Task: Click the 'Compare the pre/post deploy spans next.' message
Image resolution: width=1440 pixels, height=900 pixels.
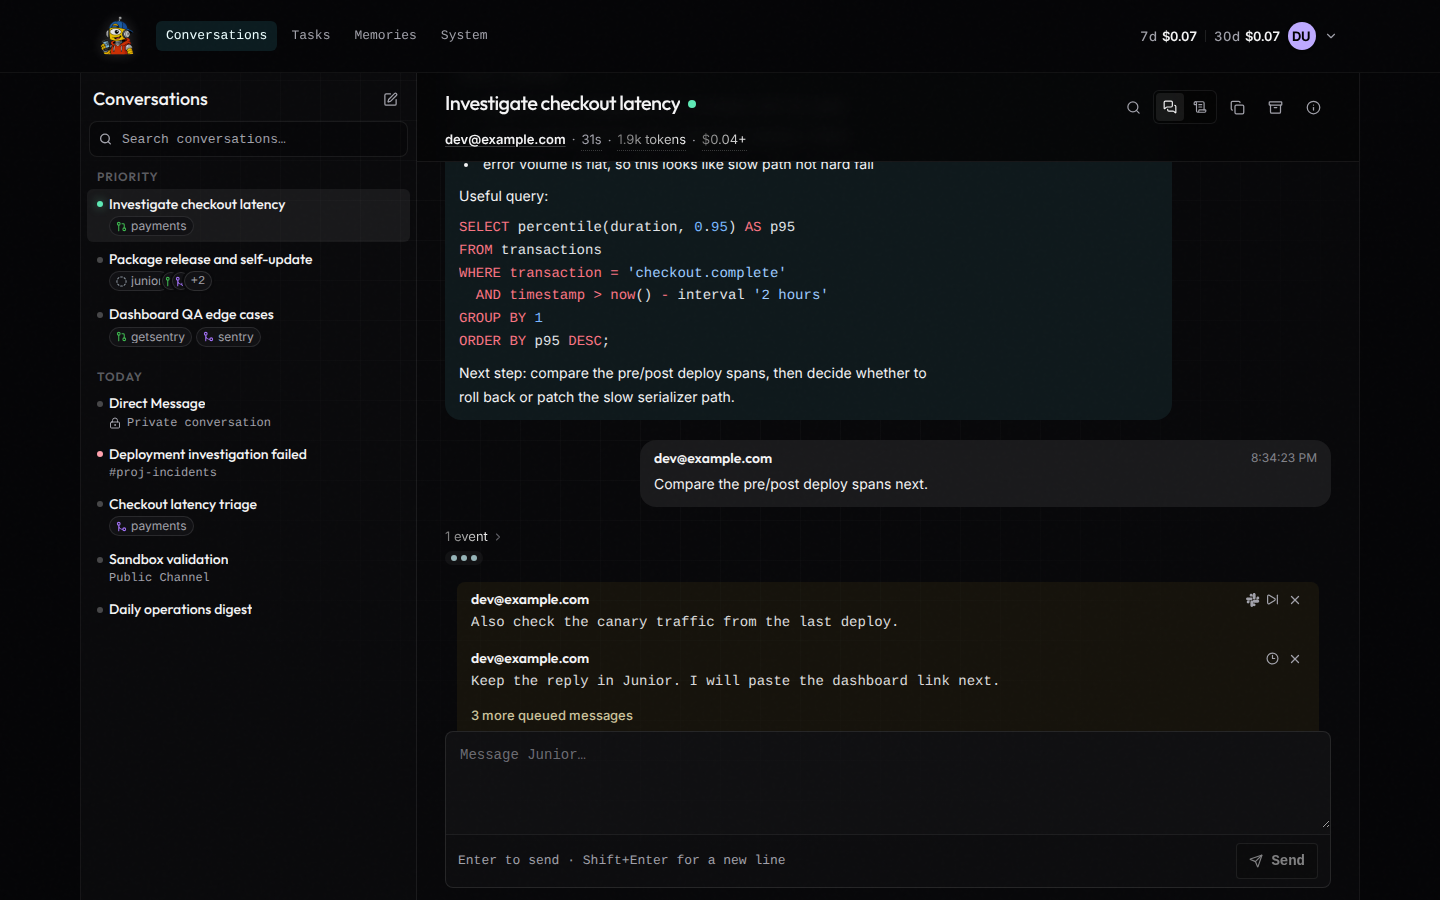Action: pyautogui.click(x=791, y=484)
